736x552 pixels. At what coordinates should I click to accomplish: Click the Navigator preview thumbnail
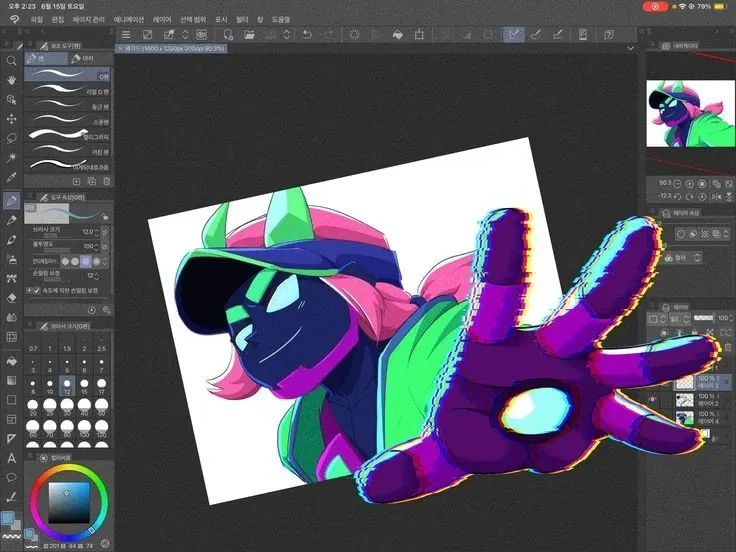[690, 113]
